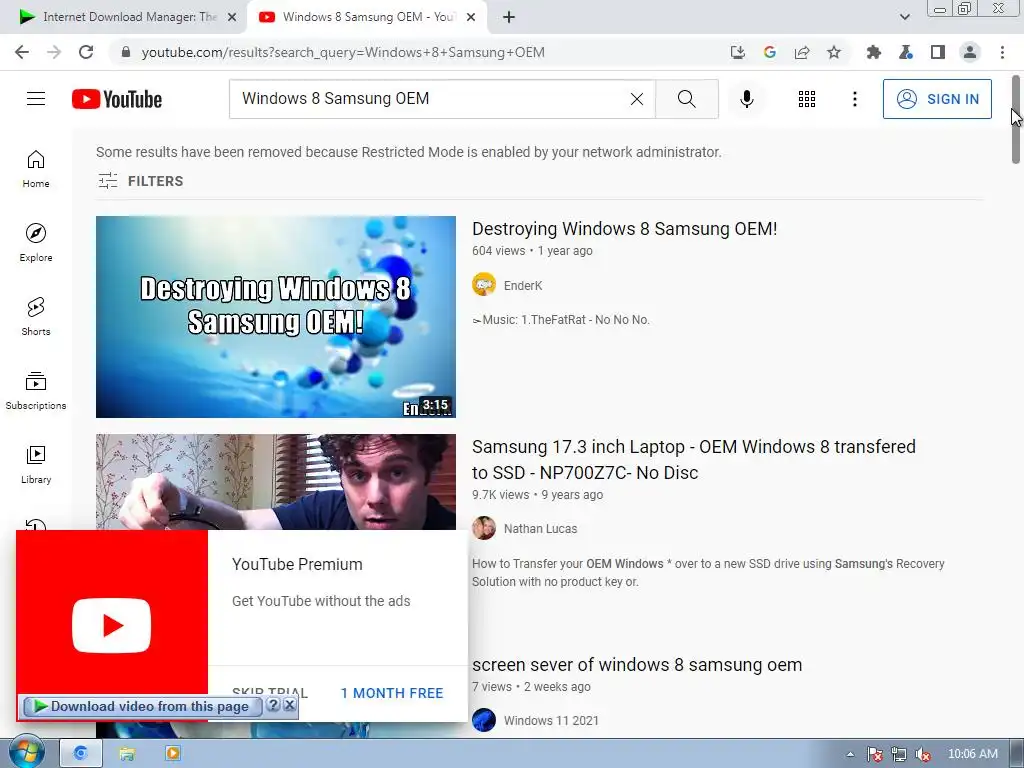The height and width of the screenshot is (768, 1024).
Task: Open the Action Center flag icon
Action: pyautogui.click(x=874, y=754)
